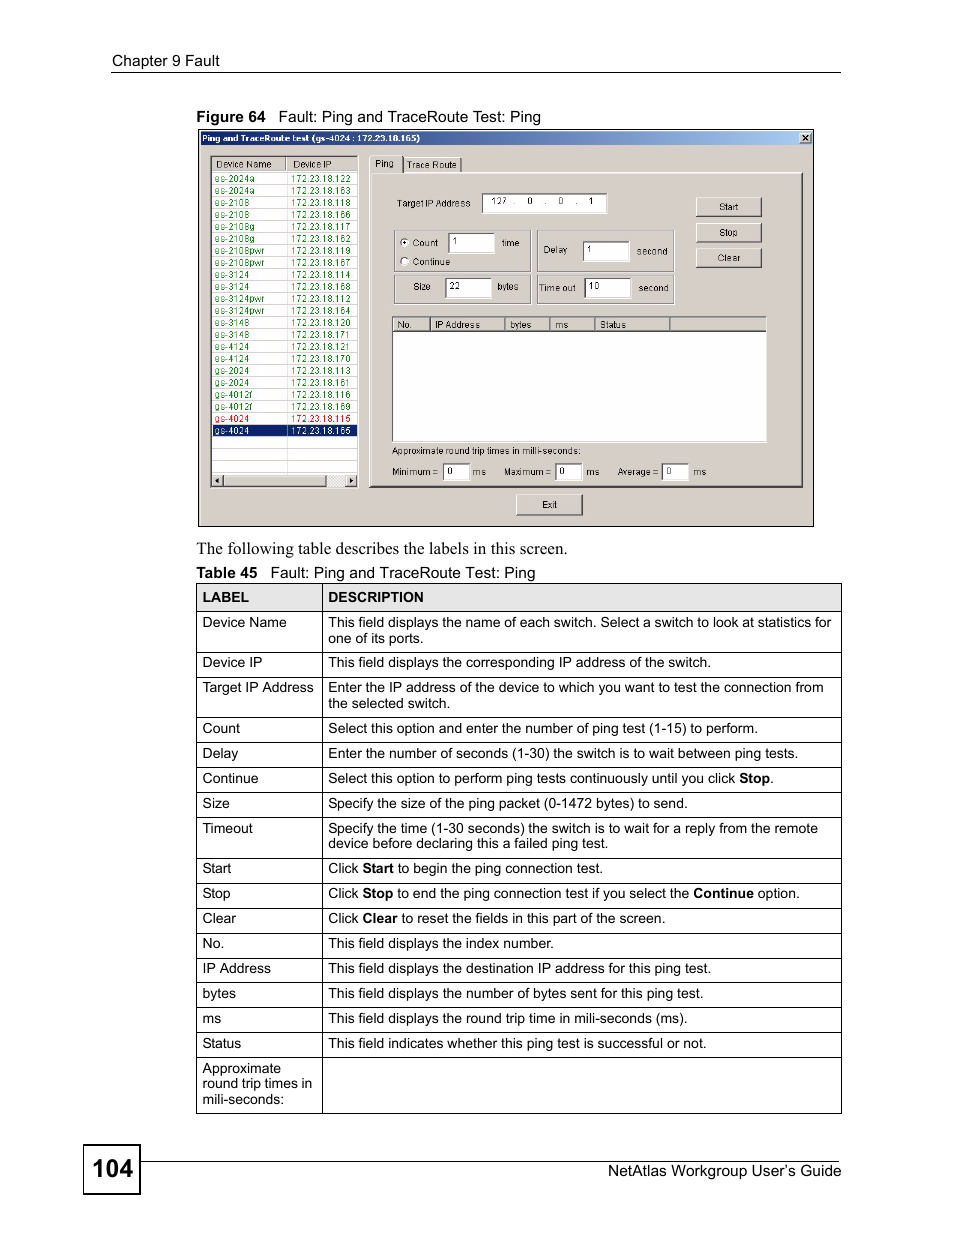Click the bytes results column header
Image resolution: width=954 pixels, height=1235 pixels.
[527, 325]
